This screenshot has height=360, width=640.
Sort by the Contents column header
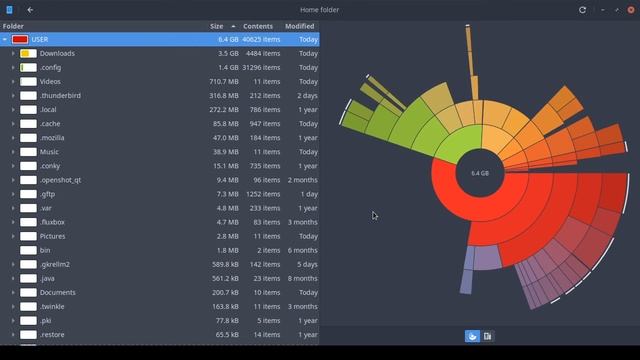(258, 26)
